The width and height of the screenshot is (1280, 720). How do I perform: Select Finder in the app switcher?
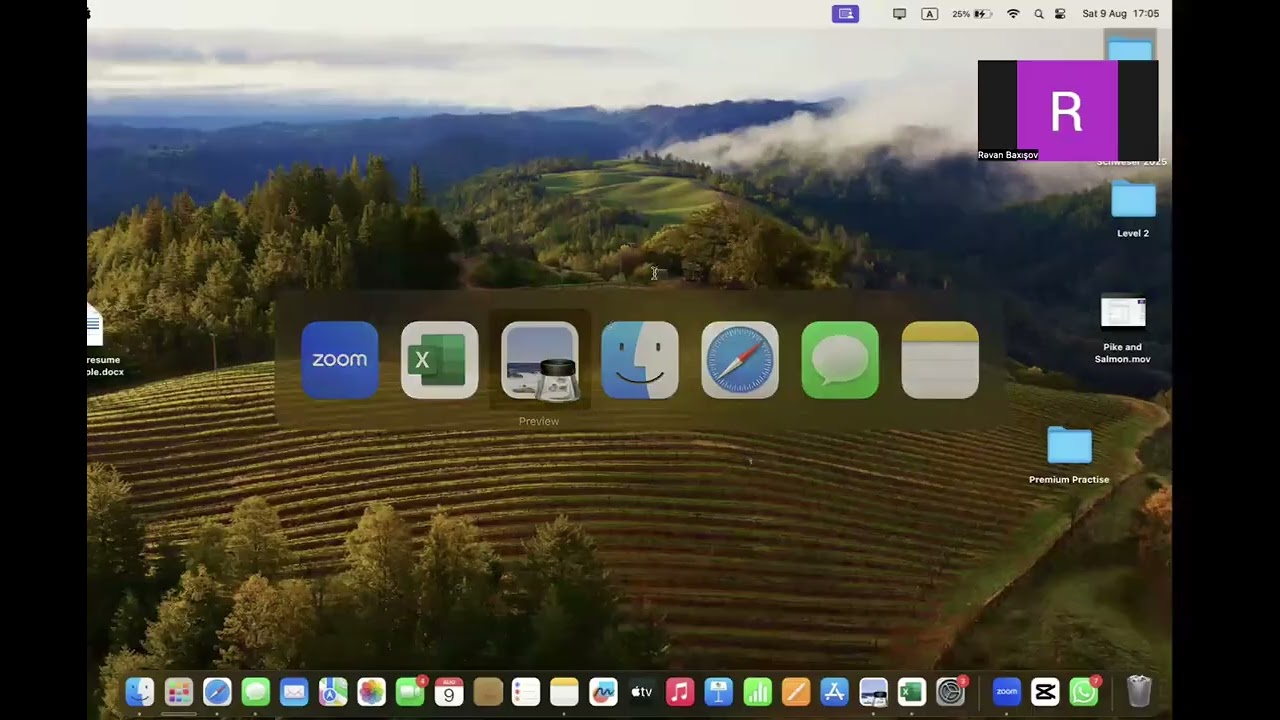click(640, 360)
